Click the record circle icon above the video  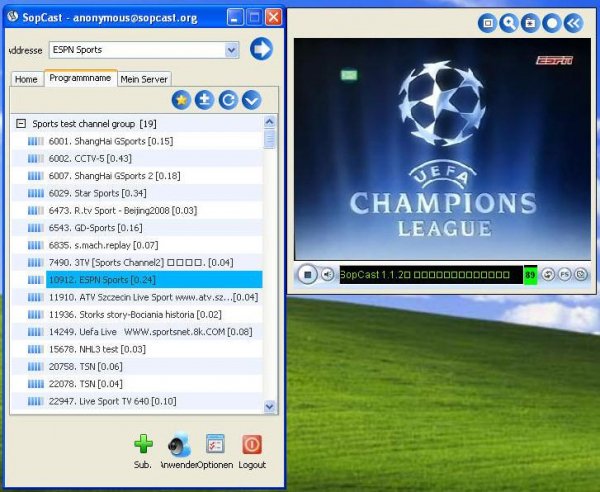pos(552,23)
